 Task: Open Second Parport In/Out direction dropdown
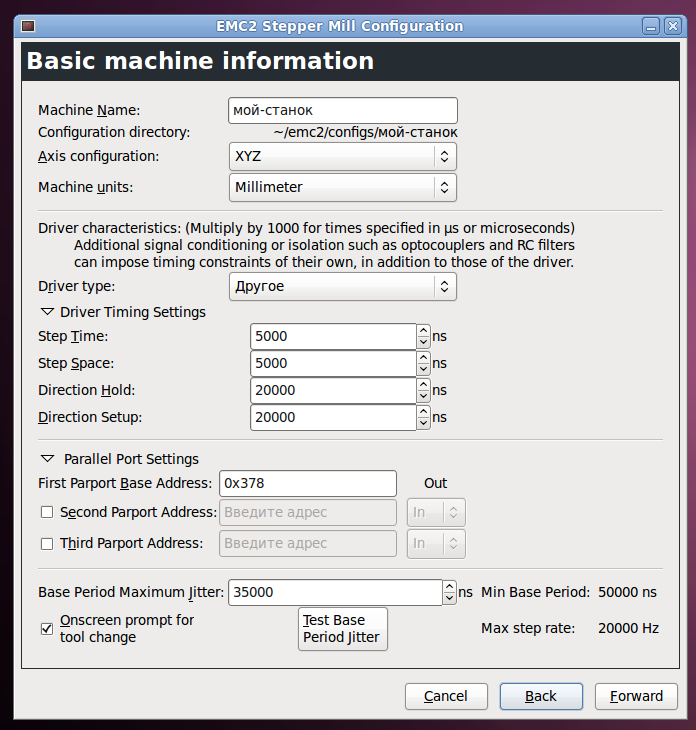click(436, 513)
